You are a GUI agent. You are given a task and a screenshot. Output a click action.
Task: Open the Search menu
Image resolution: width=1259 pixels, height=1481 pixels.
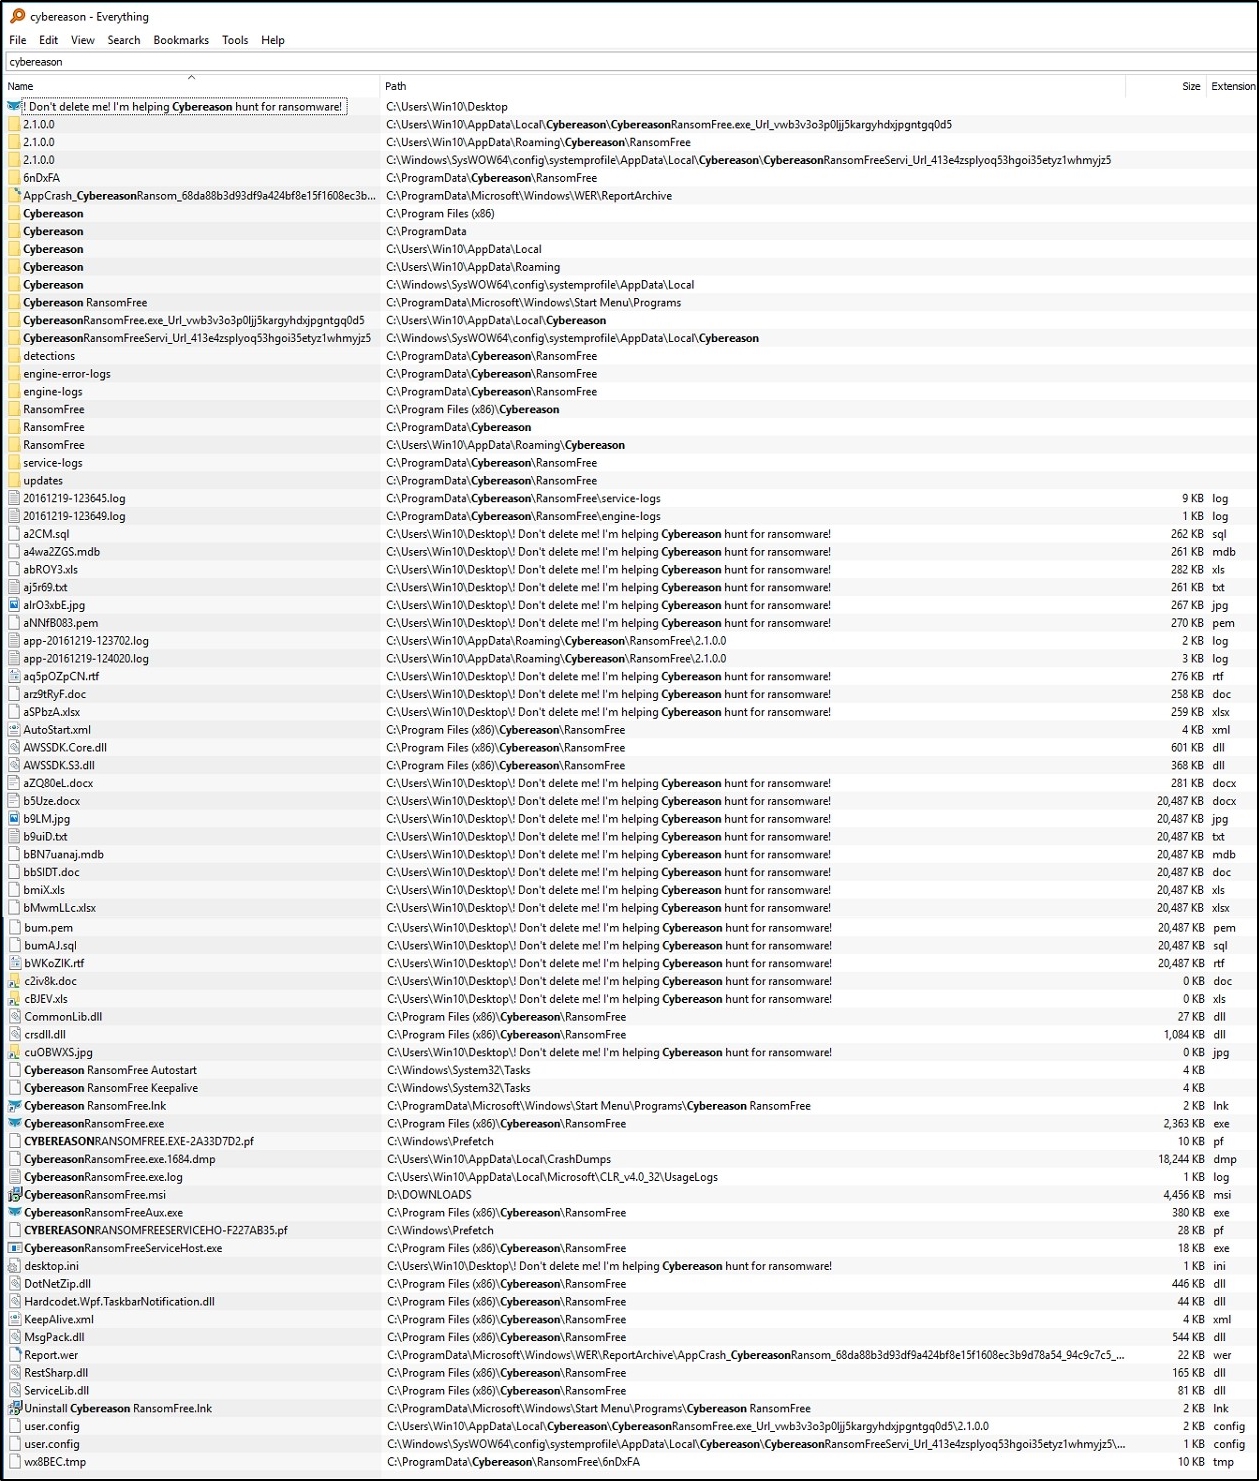click(124, 40)
